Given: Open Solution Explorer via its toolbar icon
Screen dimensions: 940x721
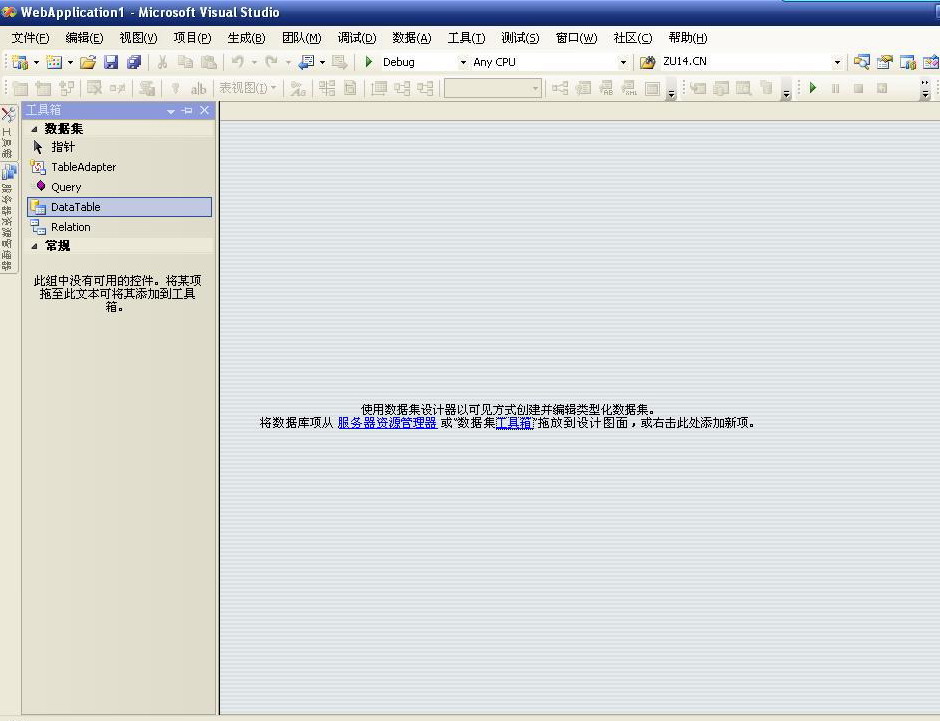Looking at the screenshot, I should (x=861, y=62).
